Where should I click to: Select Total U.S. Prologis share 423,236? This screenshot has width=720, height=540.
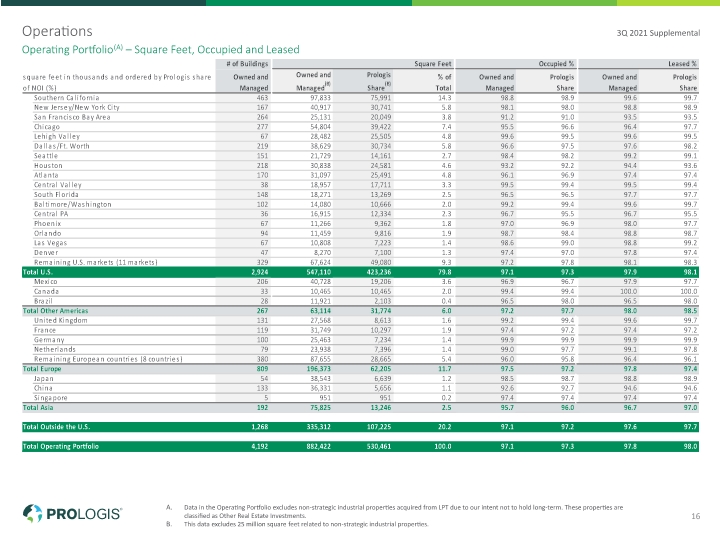[379, 272]
